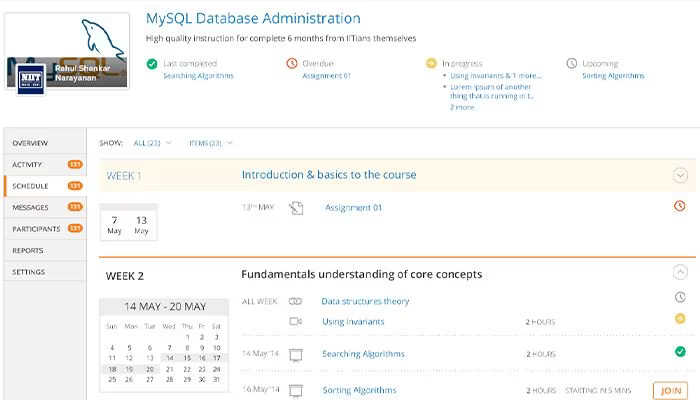Select day 14 in the May calendar
Image resolution: width=700 pixels, height=400 pixels.
coord(170,358)
